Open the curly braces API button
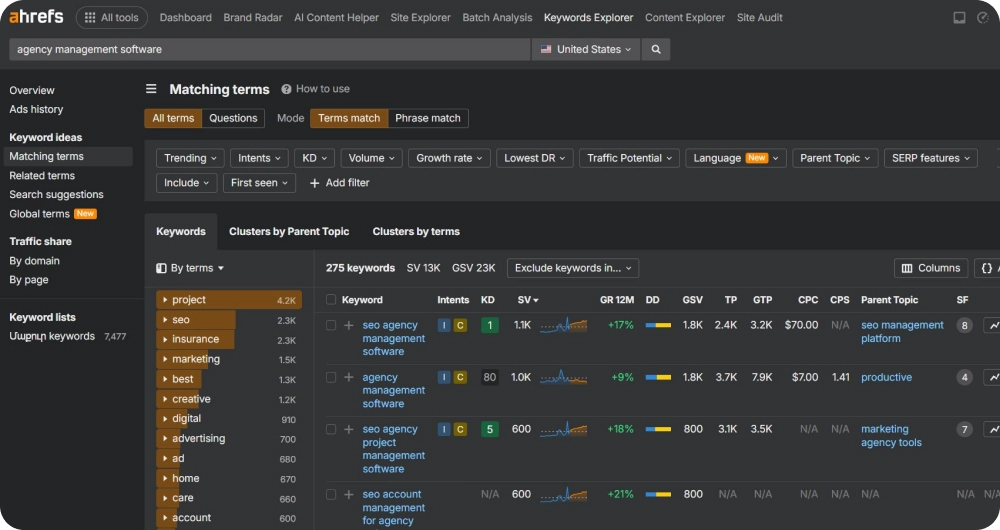 [987, 269]
